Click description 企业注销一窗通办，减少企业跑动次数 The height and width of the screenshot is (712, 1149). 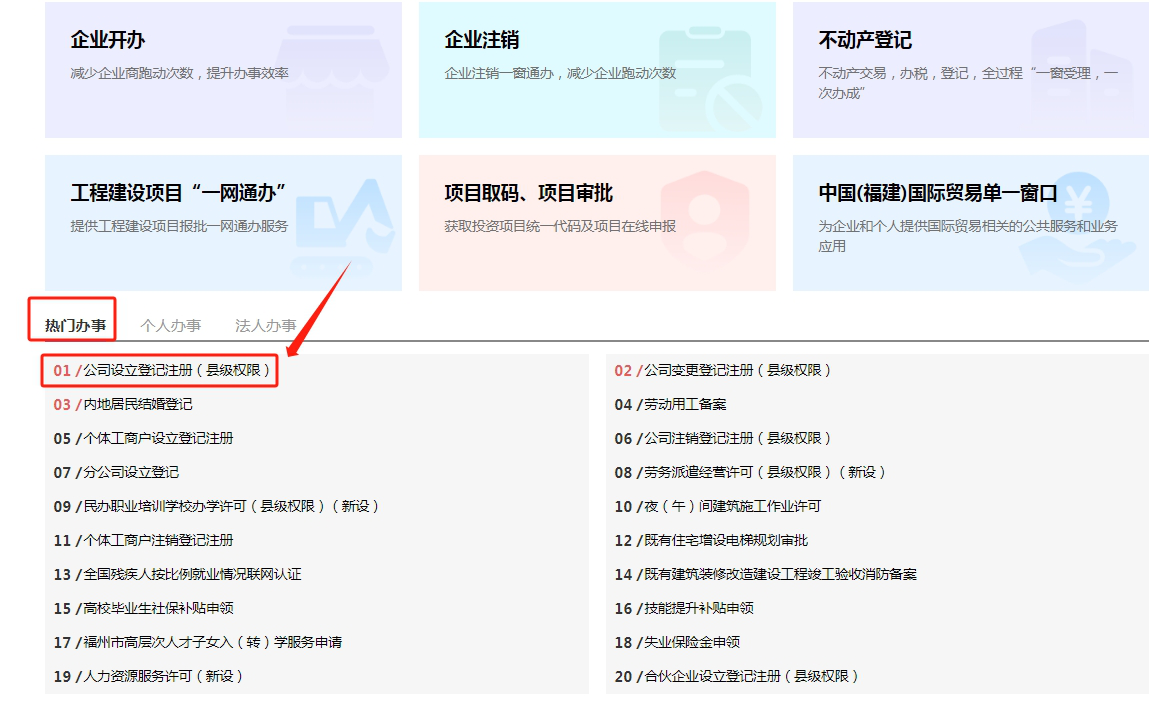[x=561, y=73]
